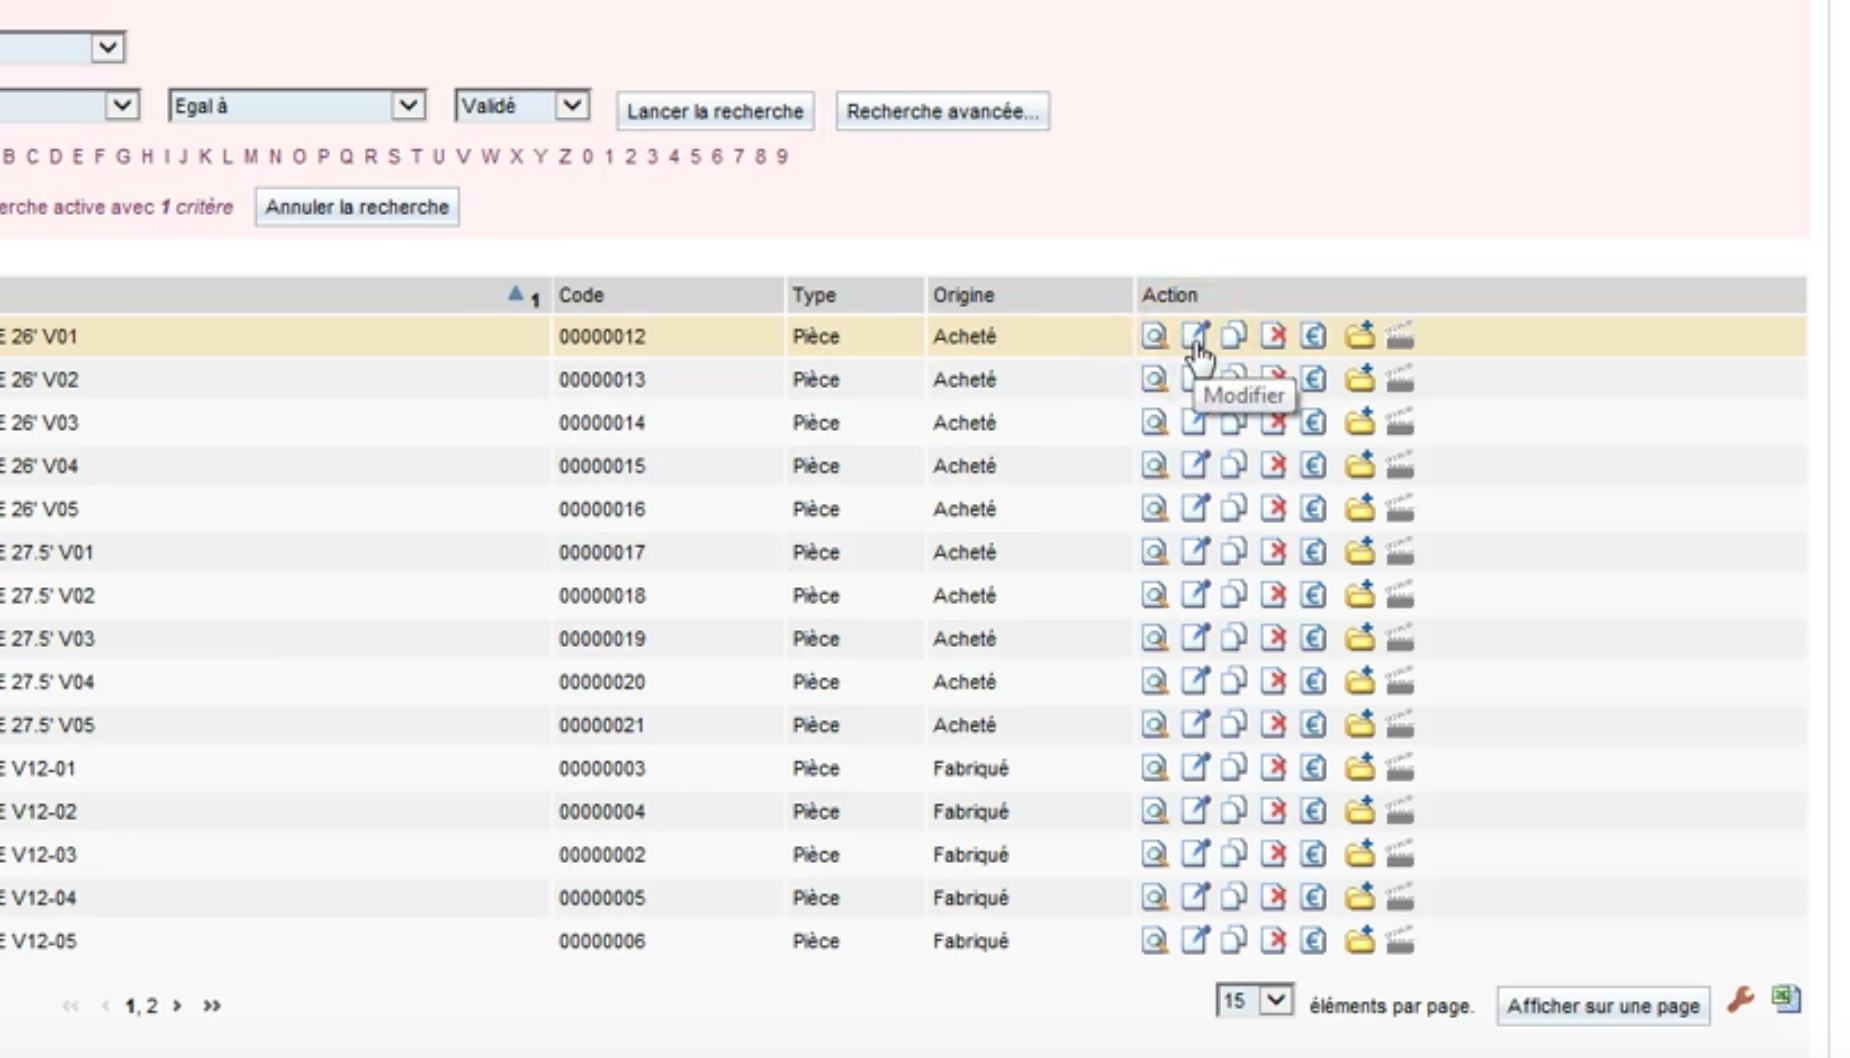Open the 'Egal à' operator dropdown
The image size is (1850, 1058).
pyautogui.click(x=297, y=106)
